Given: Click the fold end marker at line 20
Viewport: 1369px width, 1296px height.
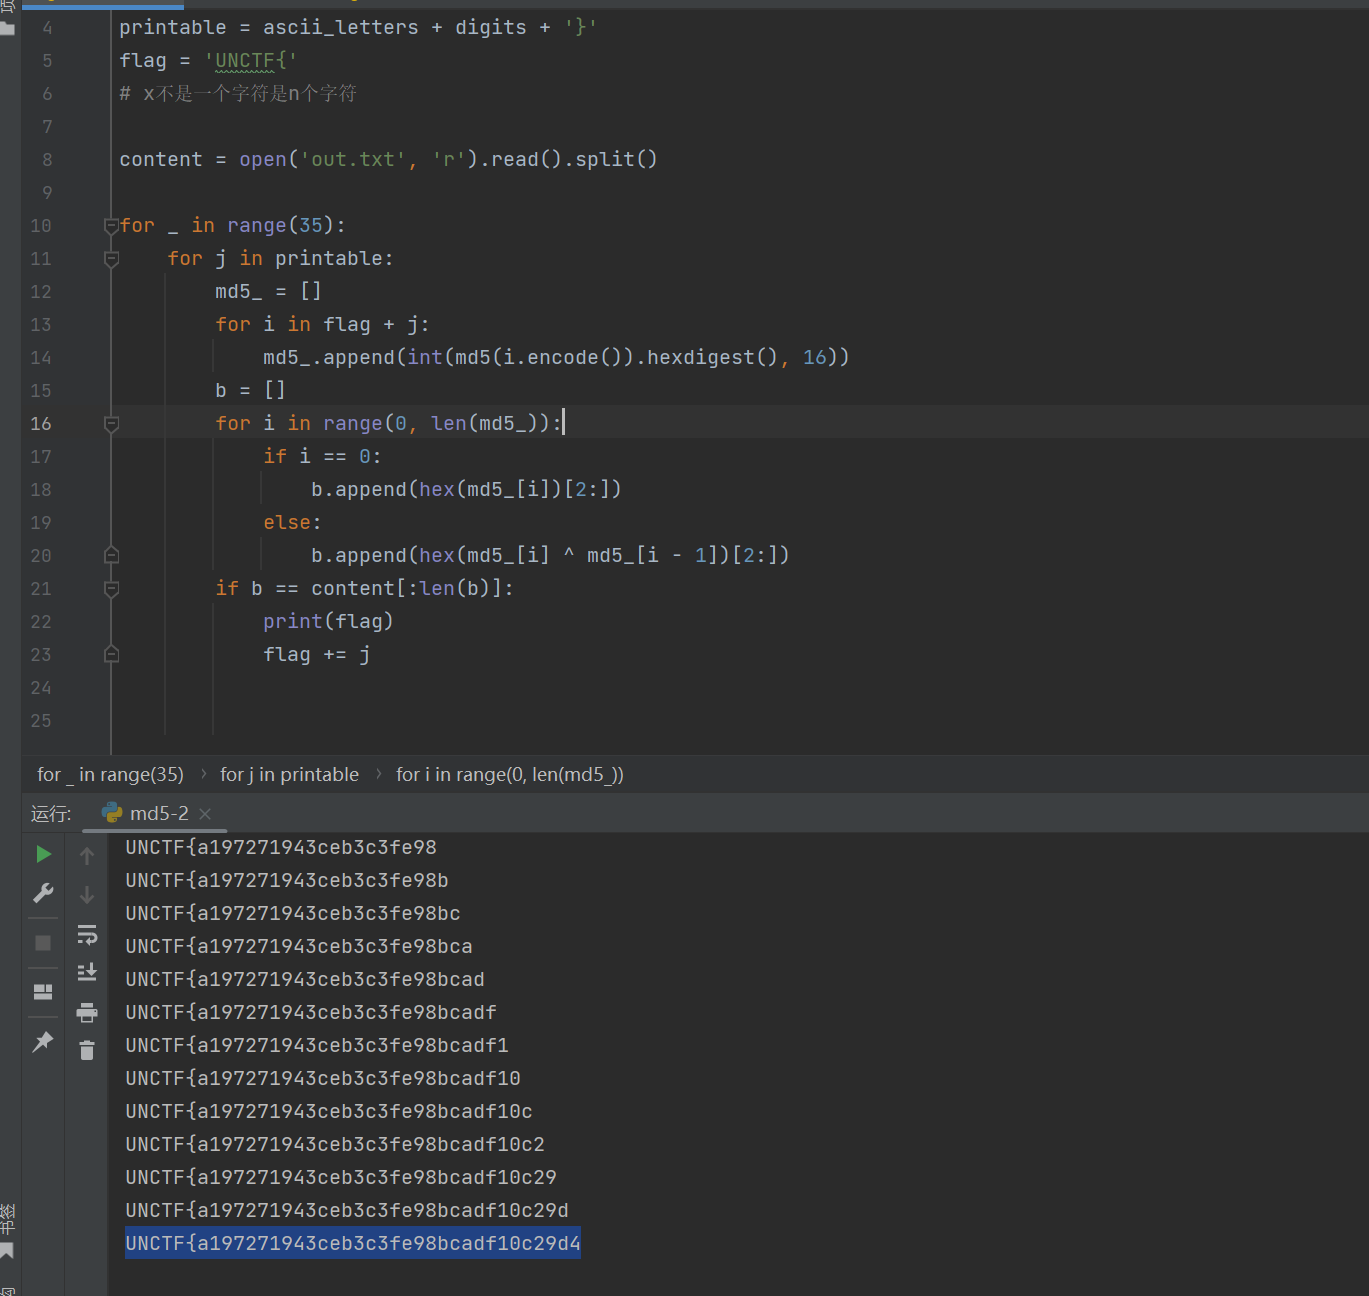Looking at the screenshot, I should pos(111,555).
